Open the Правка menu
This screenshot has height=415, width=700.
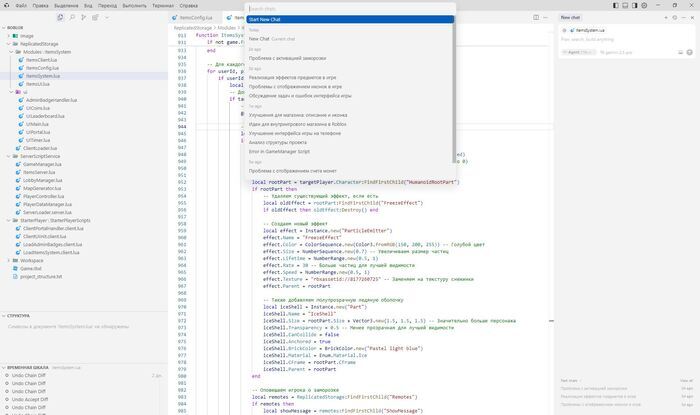(x=40, y=6)
